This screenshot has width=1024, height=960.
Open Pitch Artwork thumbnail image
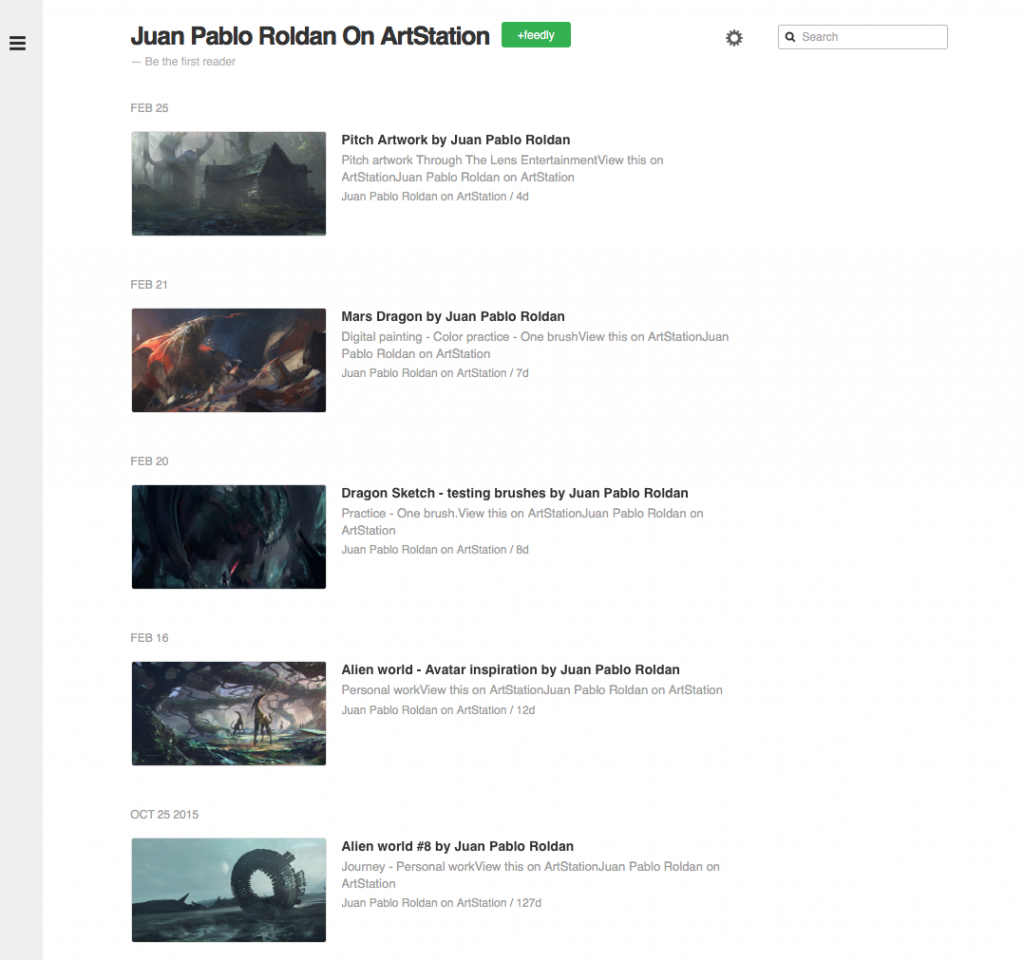(229, 184)
